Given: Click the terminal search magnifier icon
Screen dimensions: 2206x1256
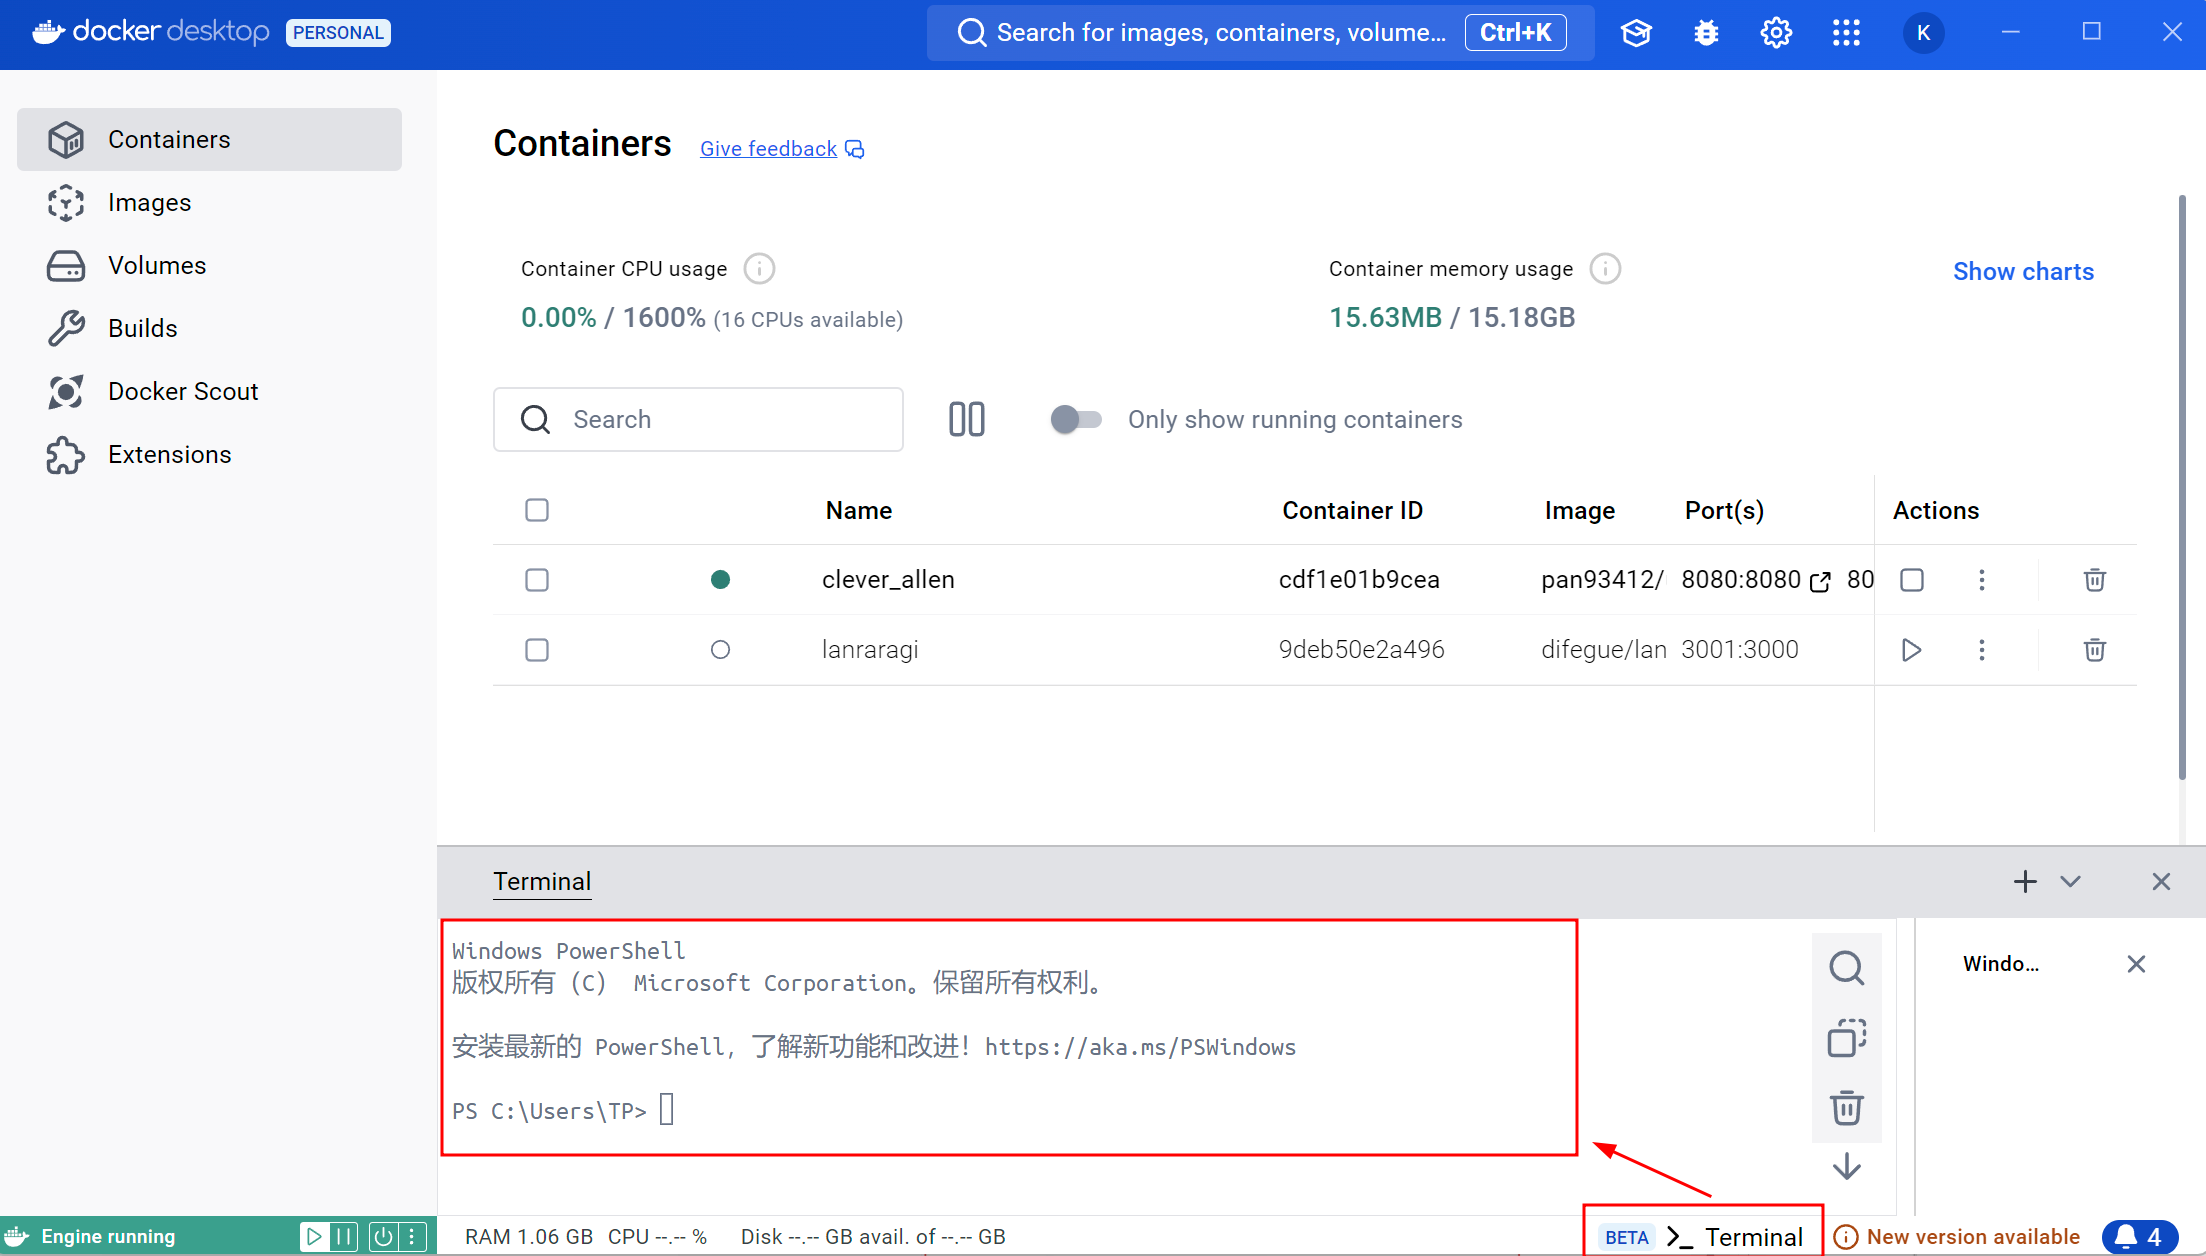Looking at the screenshot, I should pyautogui.click(x=1846, y=968).
